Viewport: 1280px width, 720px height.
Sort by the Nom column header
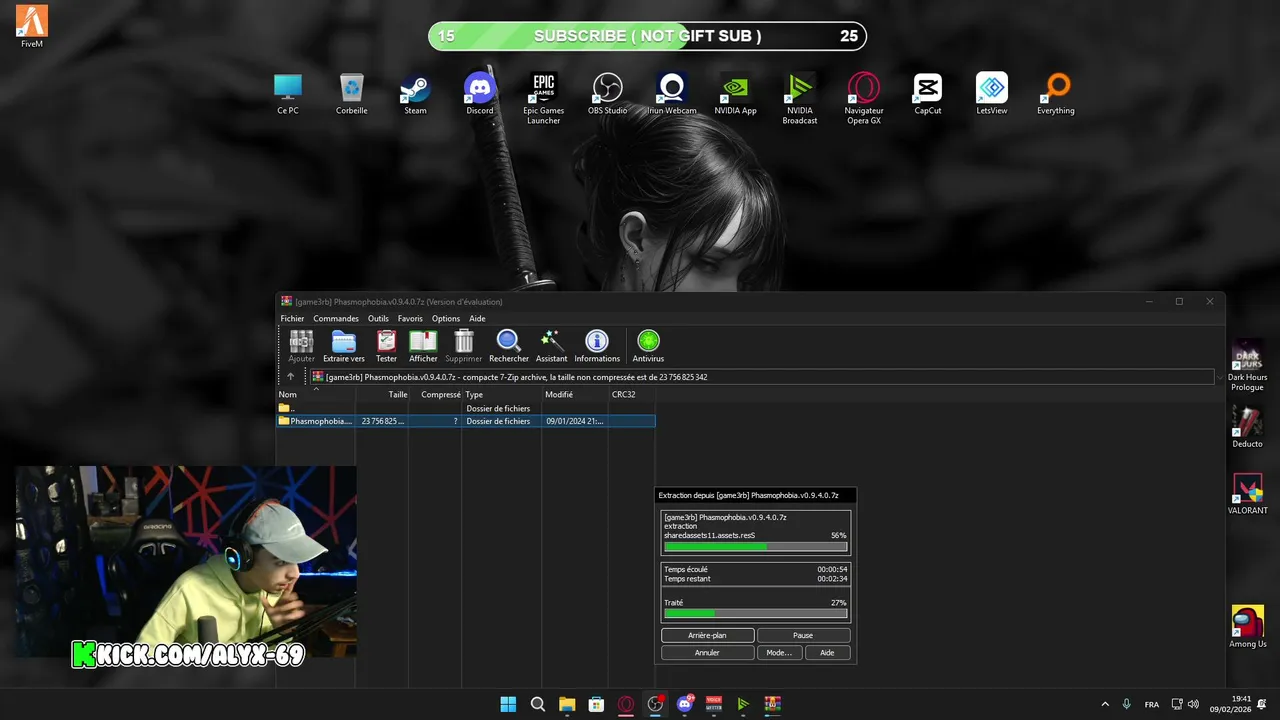315,394
